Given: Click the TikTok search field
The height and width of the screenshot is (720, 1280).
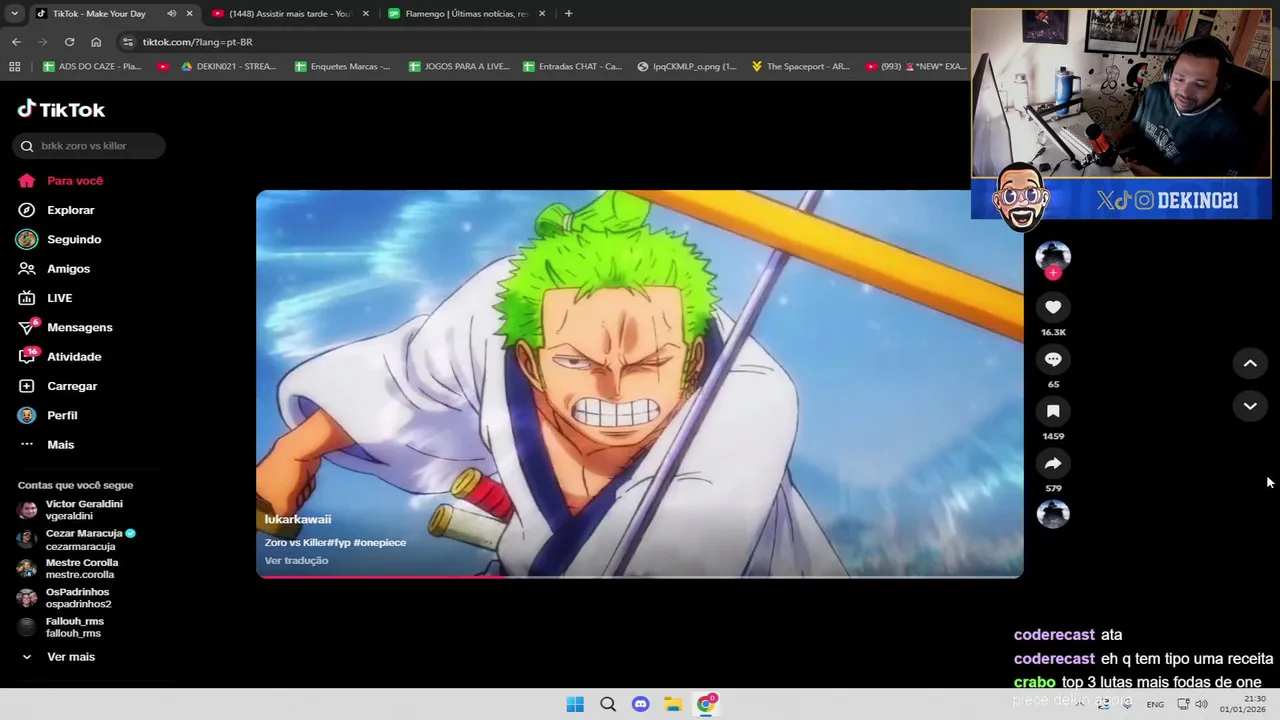Looking at the screenshot, I should click(x=89, y=146).
